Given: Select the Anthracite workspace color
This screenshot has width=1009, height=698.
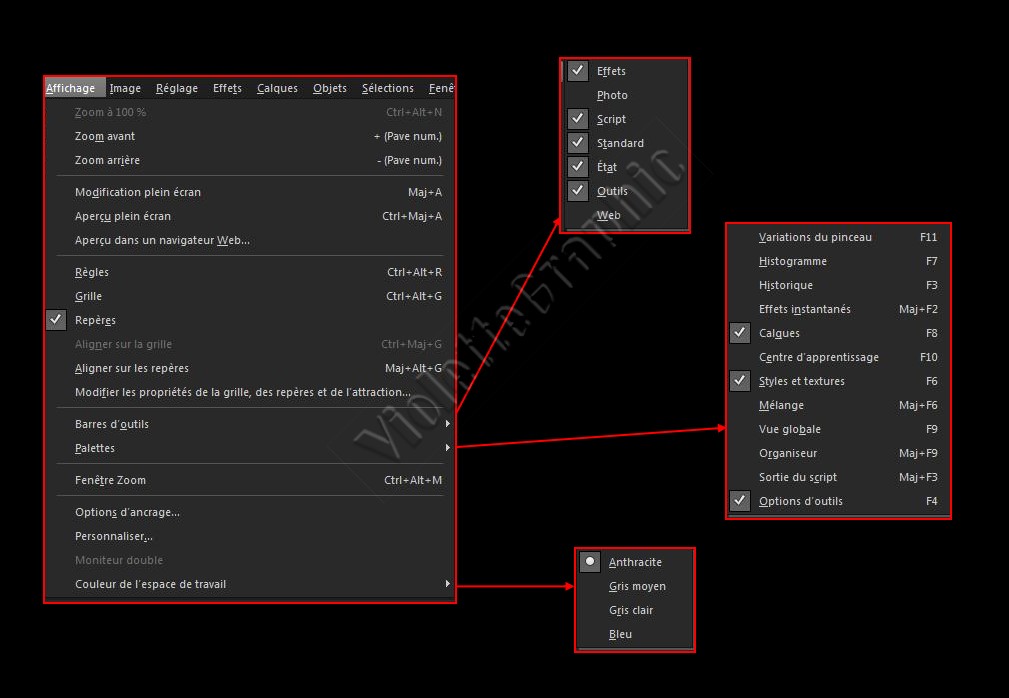Looking at the screenshot, I should (634, 562).
